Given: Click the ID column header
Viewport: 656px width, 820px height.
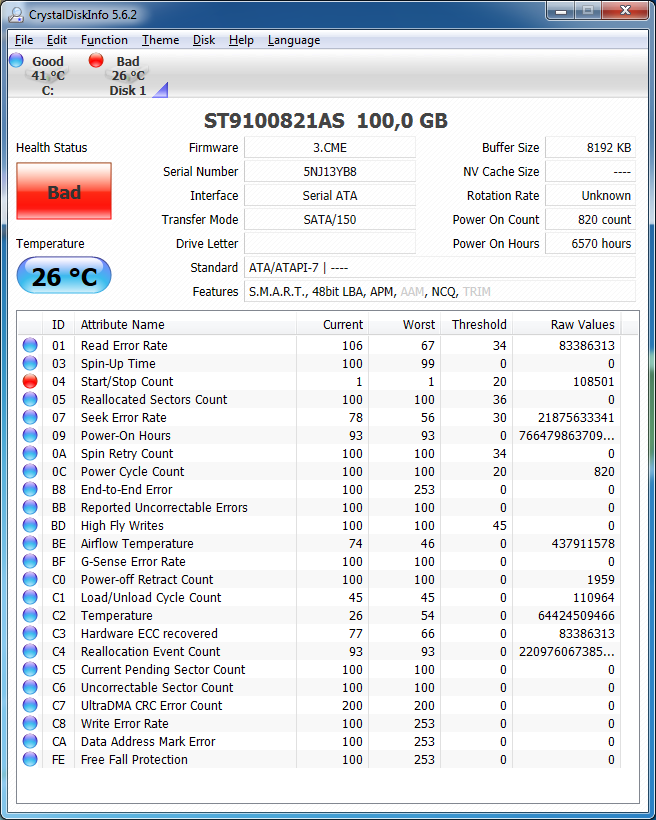Looking at the screenshot, I should pyautogui.click(x=58, y=325).
